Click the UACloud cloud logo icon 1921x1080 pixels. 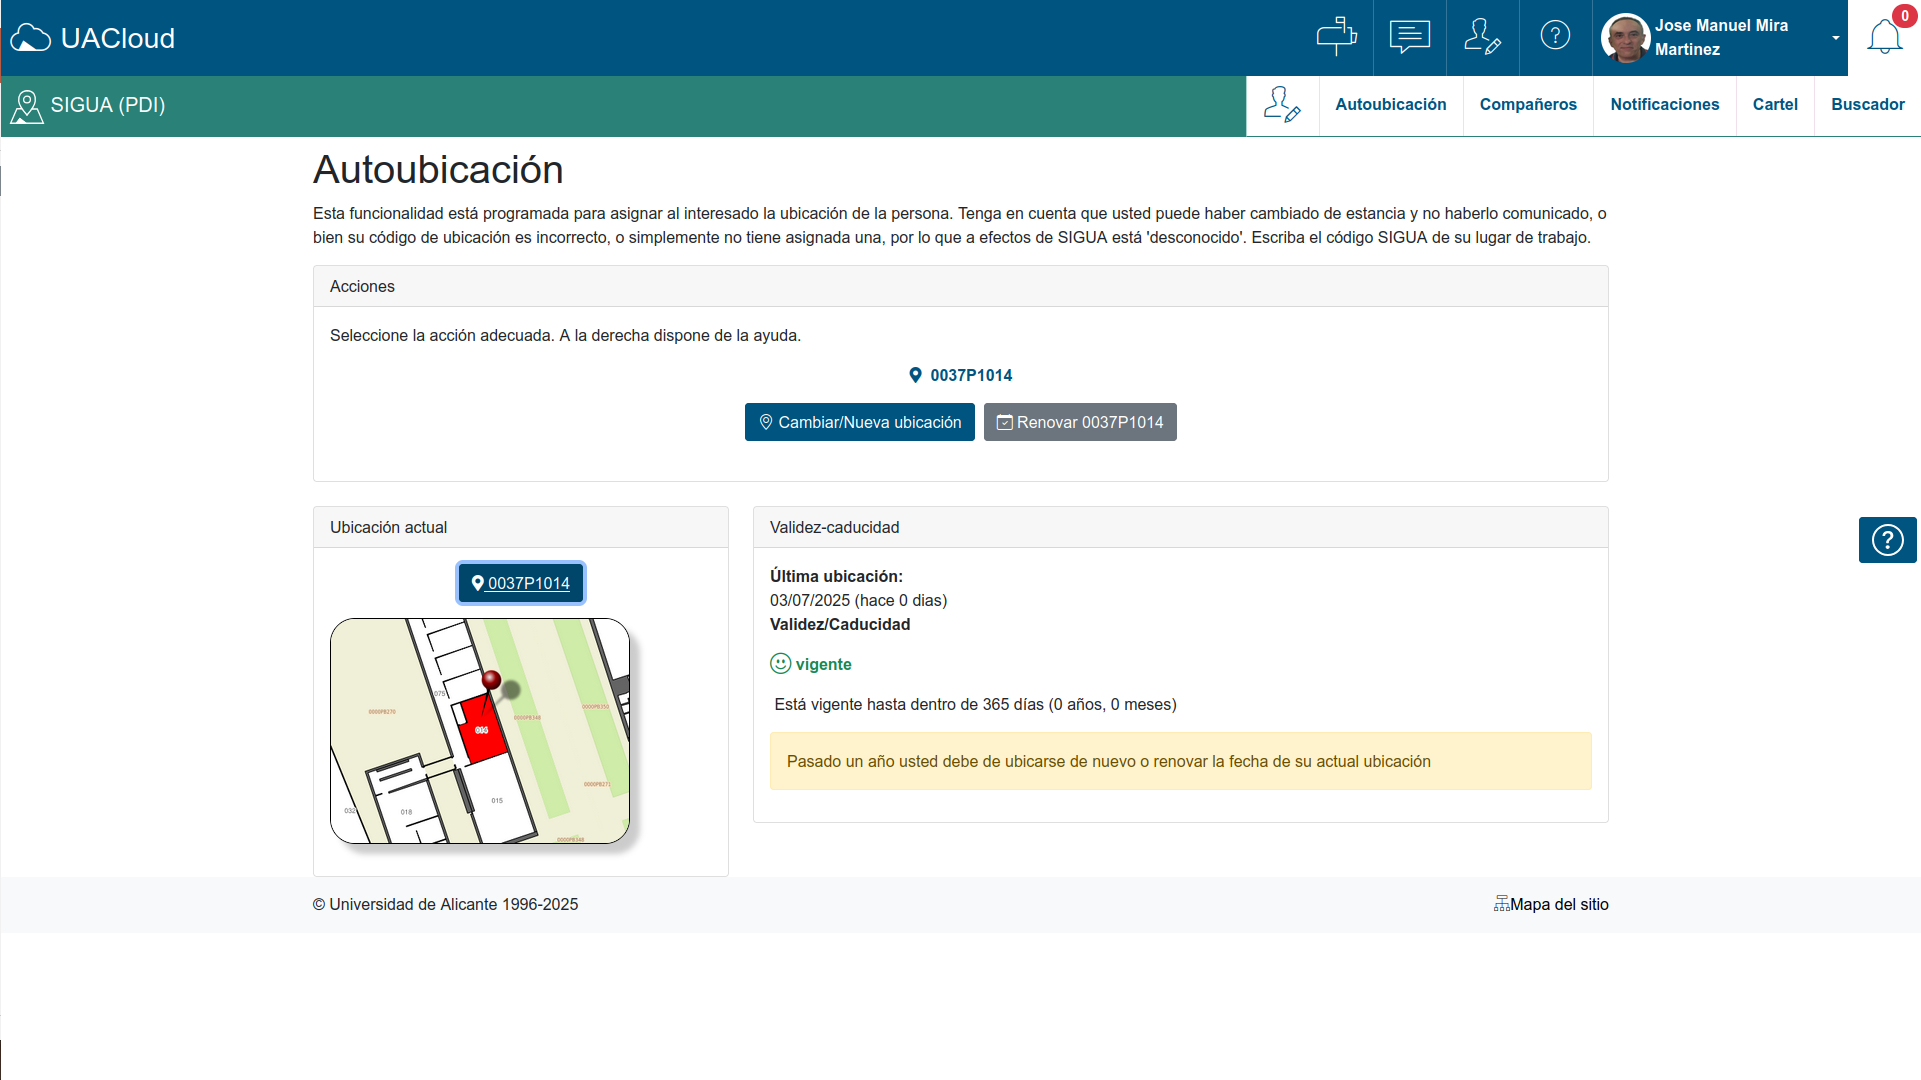[x=30, y=38]
